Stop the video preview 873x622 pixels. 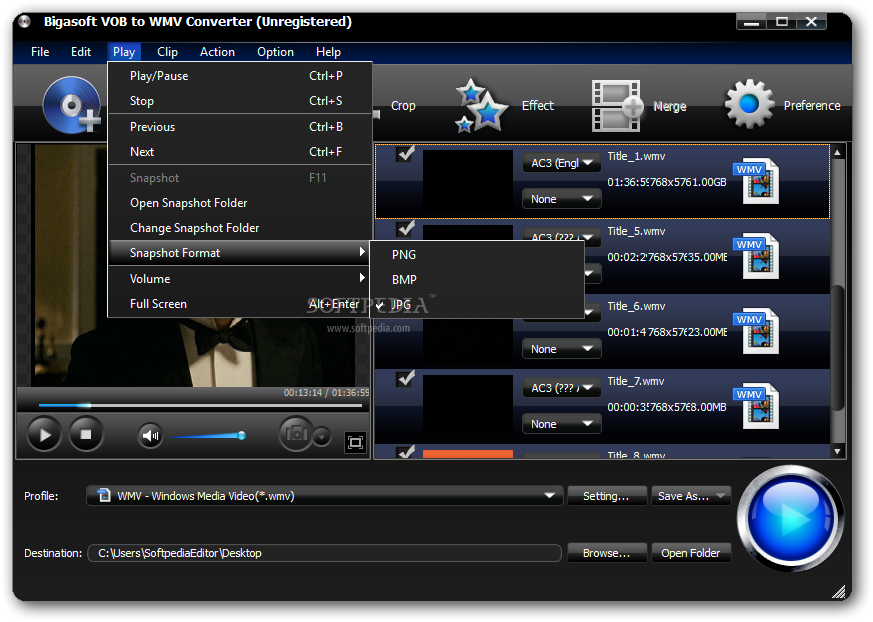coord(86,434)
